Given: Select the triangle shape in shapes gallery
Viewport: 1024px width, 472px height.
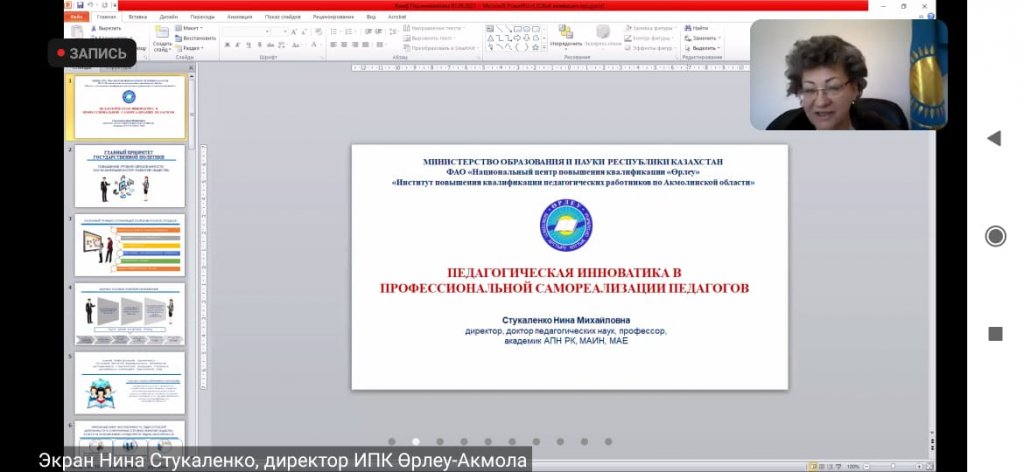Looking at the screenshot, I should coord(490,38).
